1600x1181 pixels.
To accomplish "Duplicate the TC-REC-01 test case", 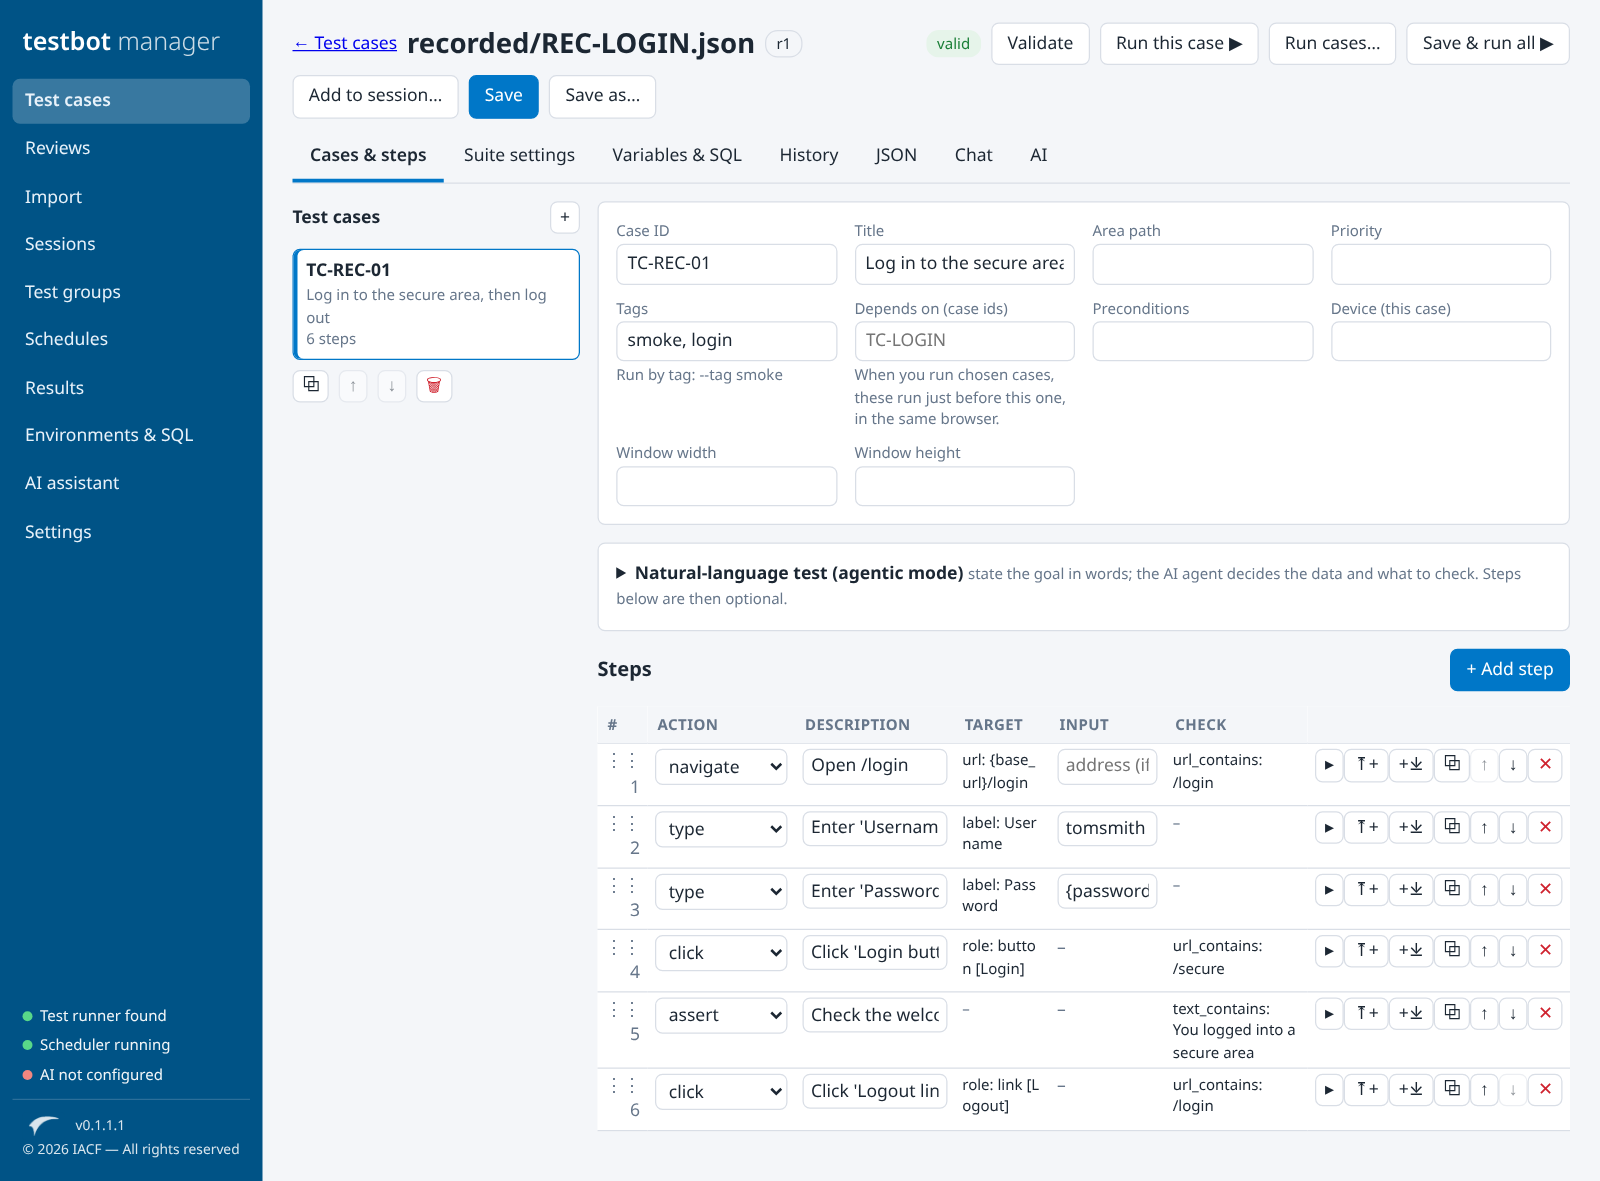I will [x=311, y=385].
